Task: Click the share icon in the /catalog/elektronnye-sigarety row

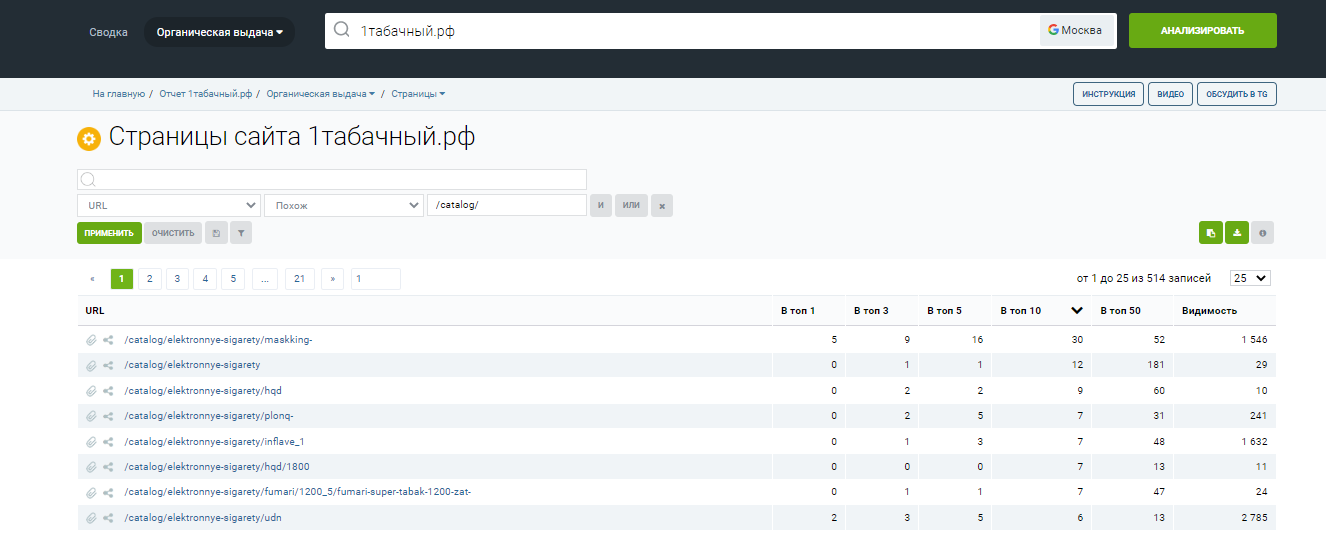Action: tap(108, 365)
